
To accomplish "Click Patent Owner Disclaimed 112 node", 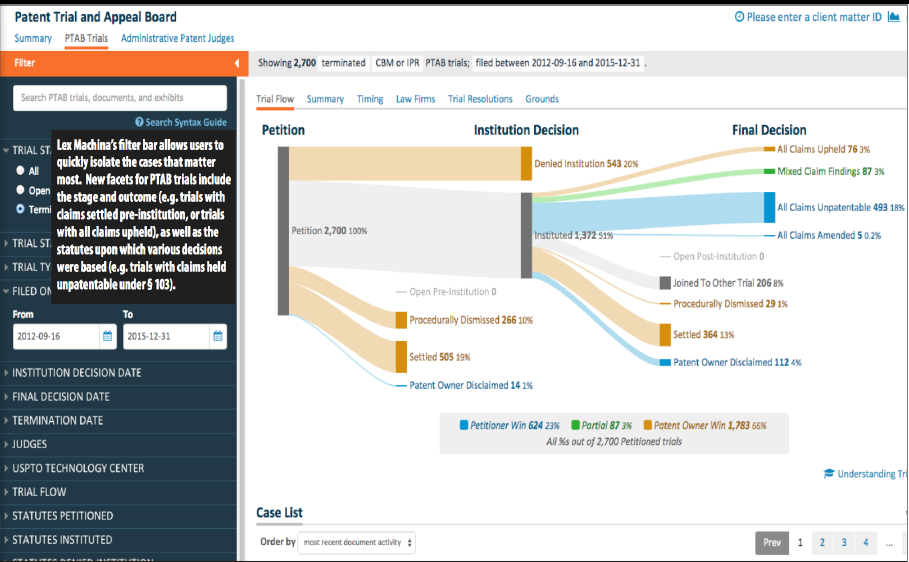I will [x=665, y=362].
